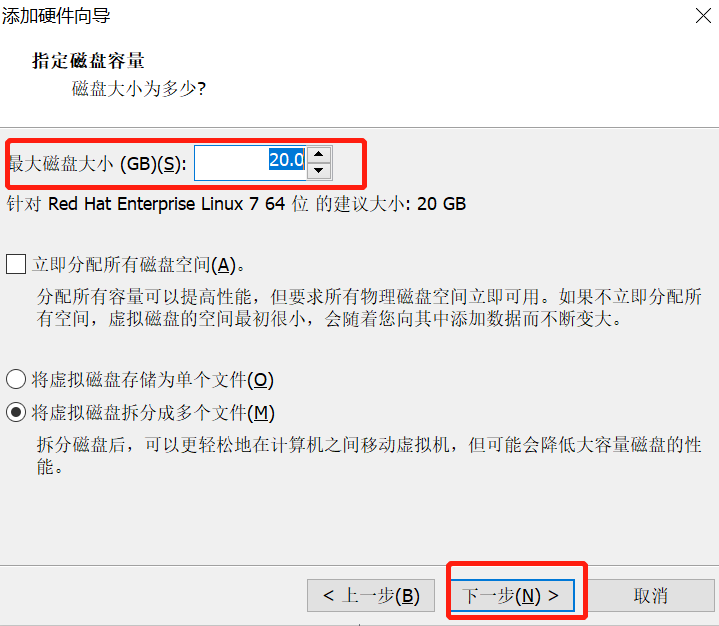This screenshot has width=719, height=626.
Task: Click the 最大磁盘大小 (GB)(S) label text
Action: coord(98,164)
